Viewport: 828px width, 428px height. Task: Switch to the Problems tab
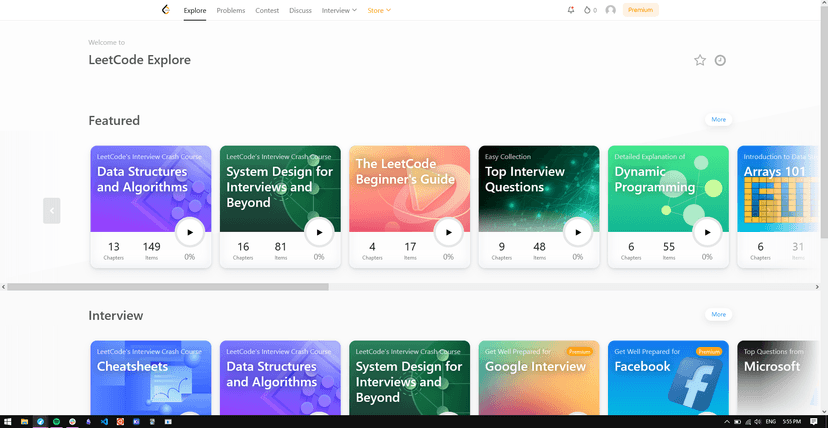click(x=231, y=11)
